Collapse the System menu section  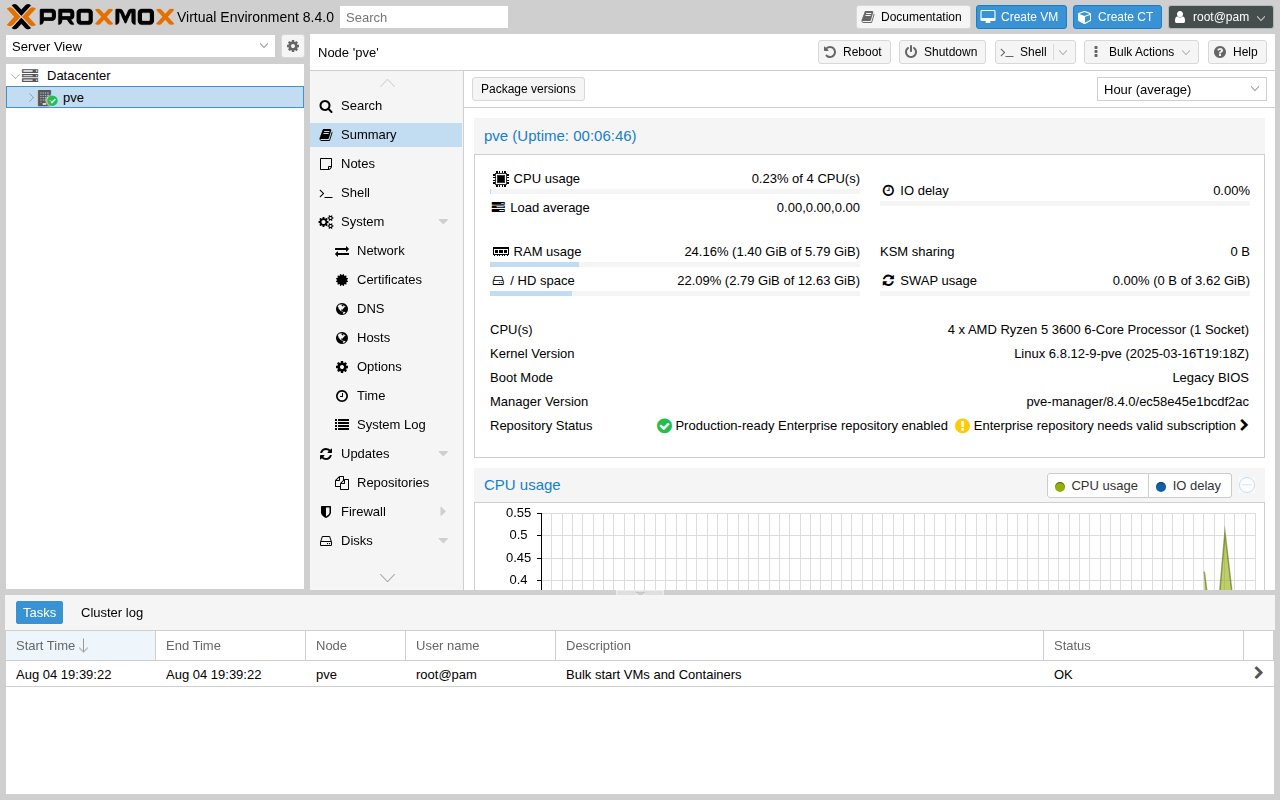point(443,222)
